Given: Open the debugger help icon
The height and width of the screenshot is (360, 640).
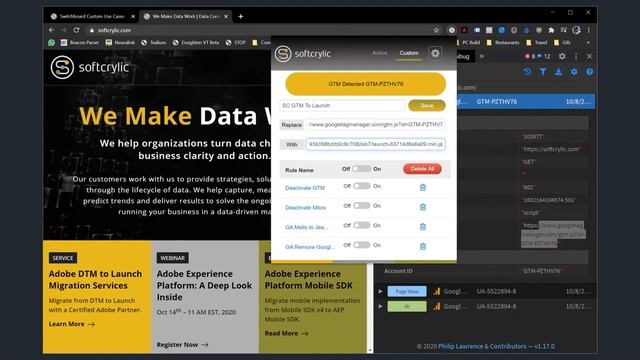Looking at the screenshot, I should [x=589, y=72].
